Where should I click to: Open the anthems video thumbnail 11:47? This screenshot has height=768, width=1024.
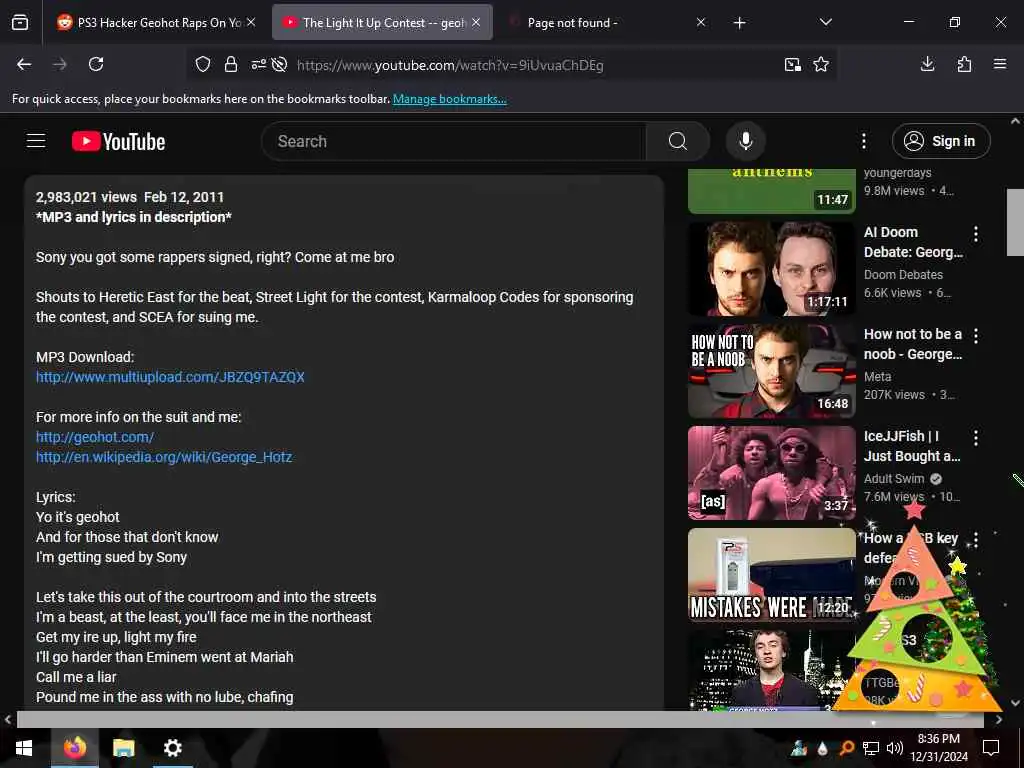[771, 191]
